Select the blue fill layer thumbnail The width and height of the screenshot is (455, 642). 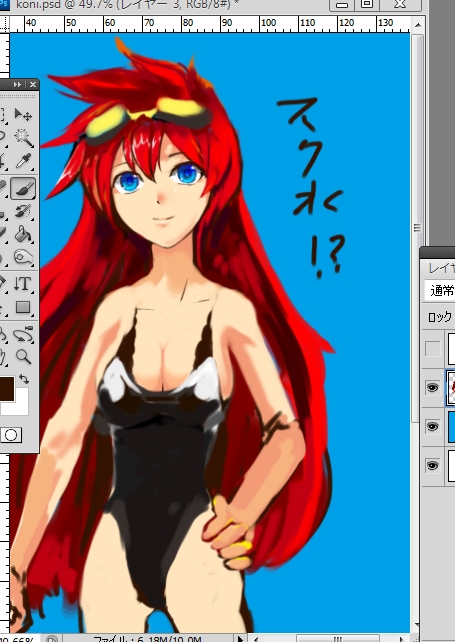(451, 427)
